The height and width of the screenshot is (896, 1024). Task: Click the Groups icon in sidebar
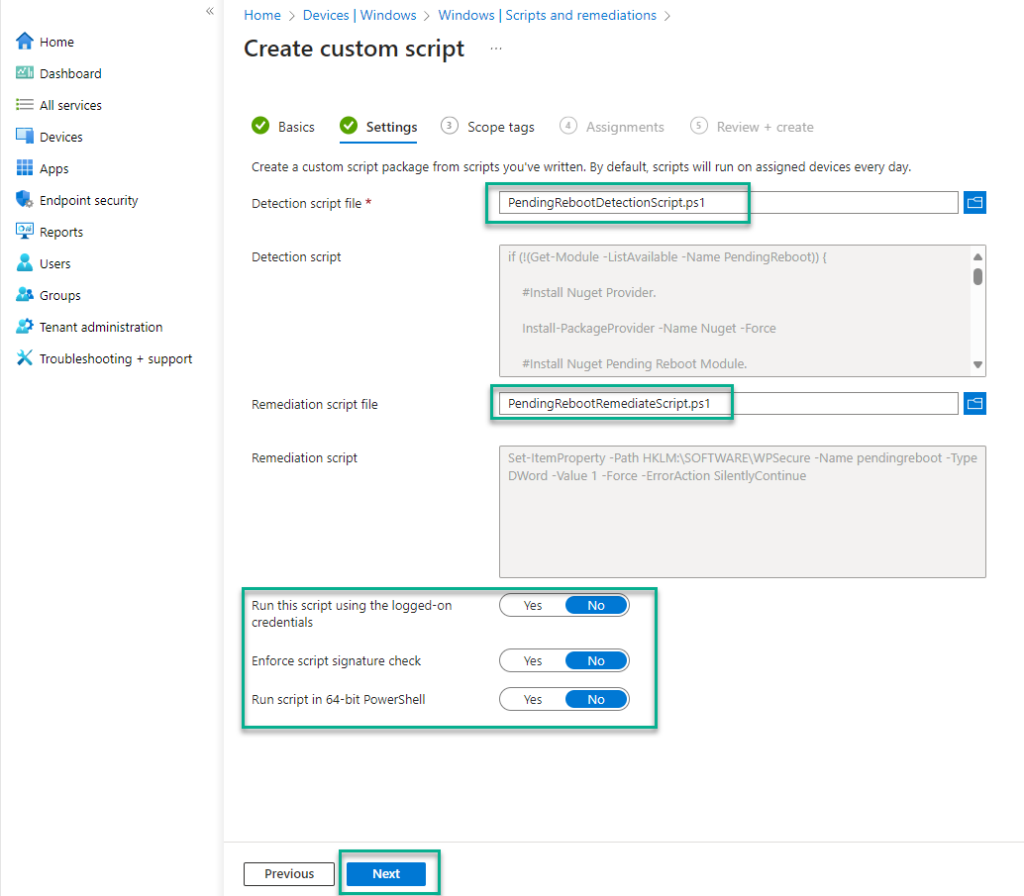point(25,295)
